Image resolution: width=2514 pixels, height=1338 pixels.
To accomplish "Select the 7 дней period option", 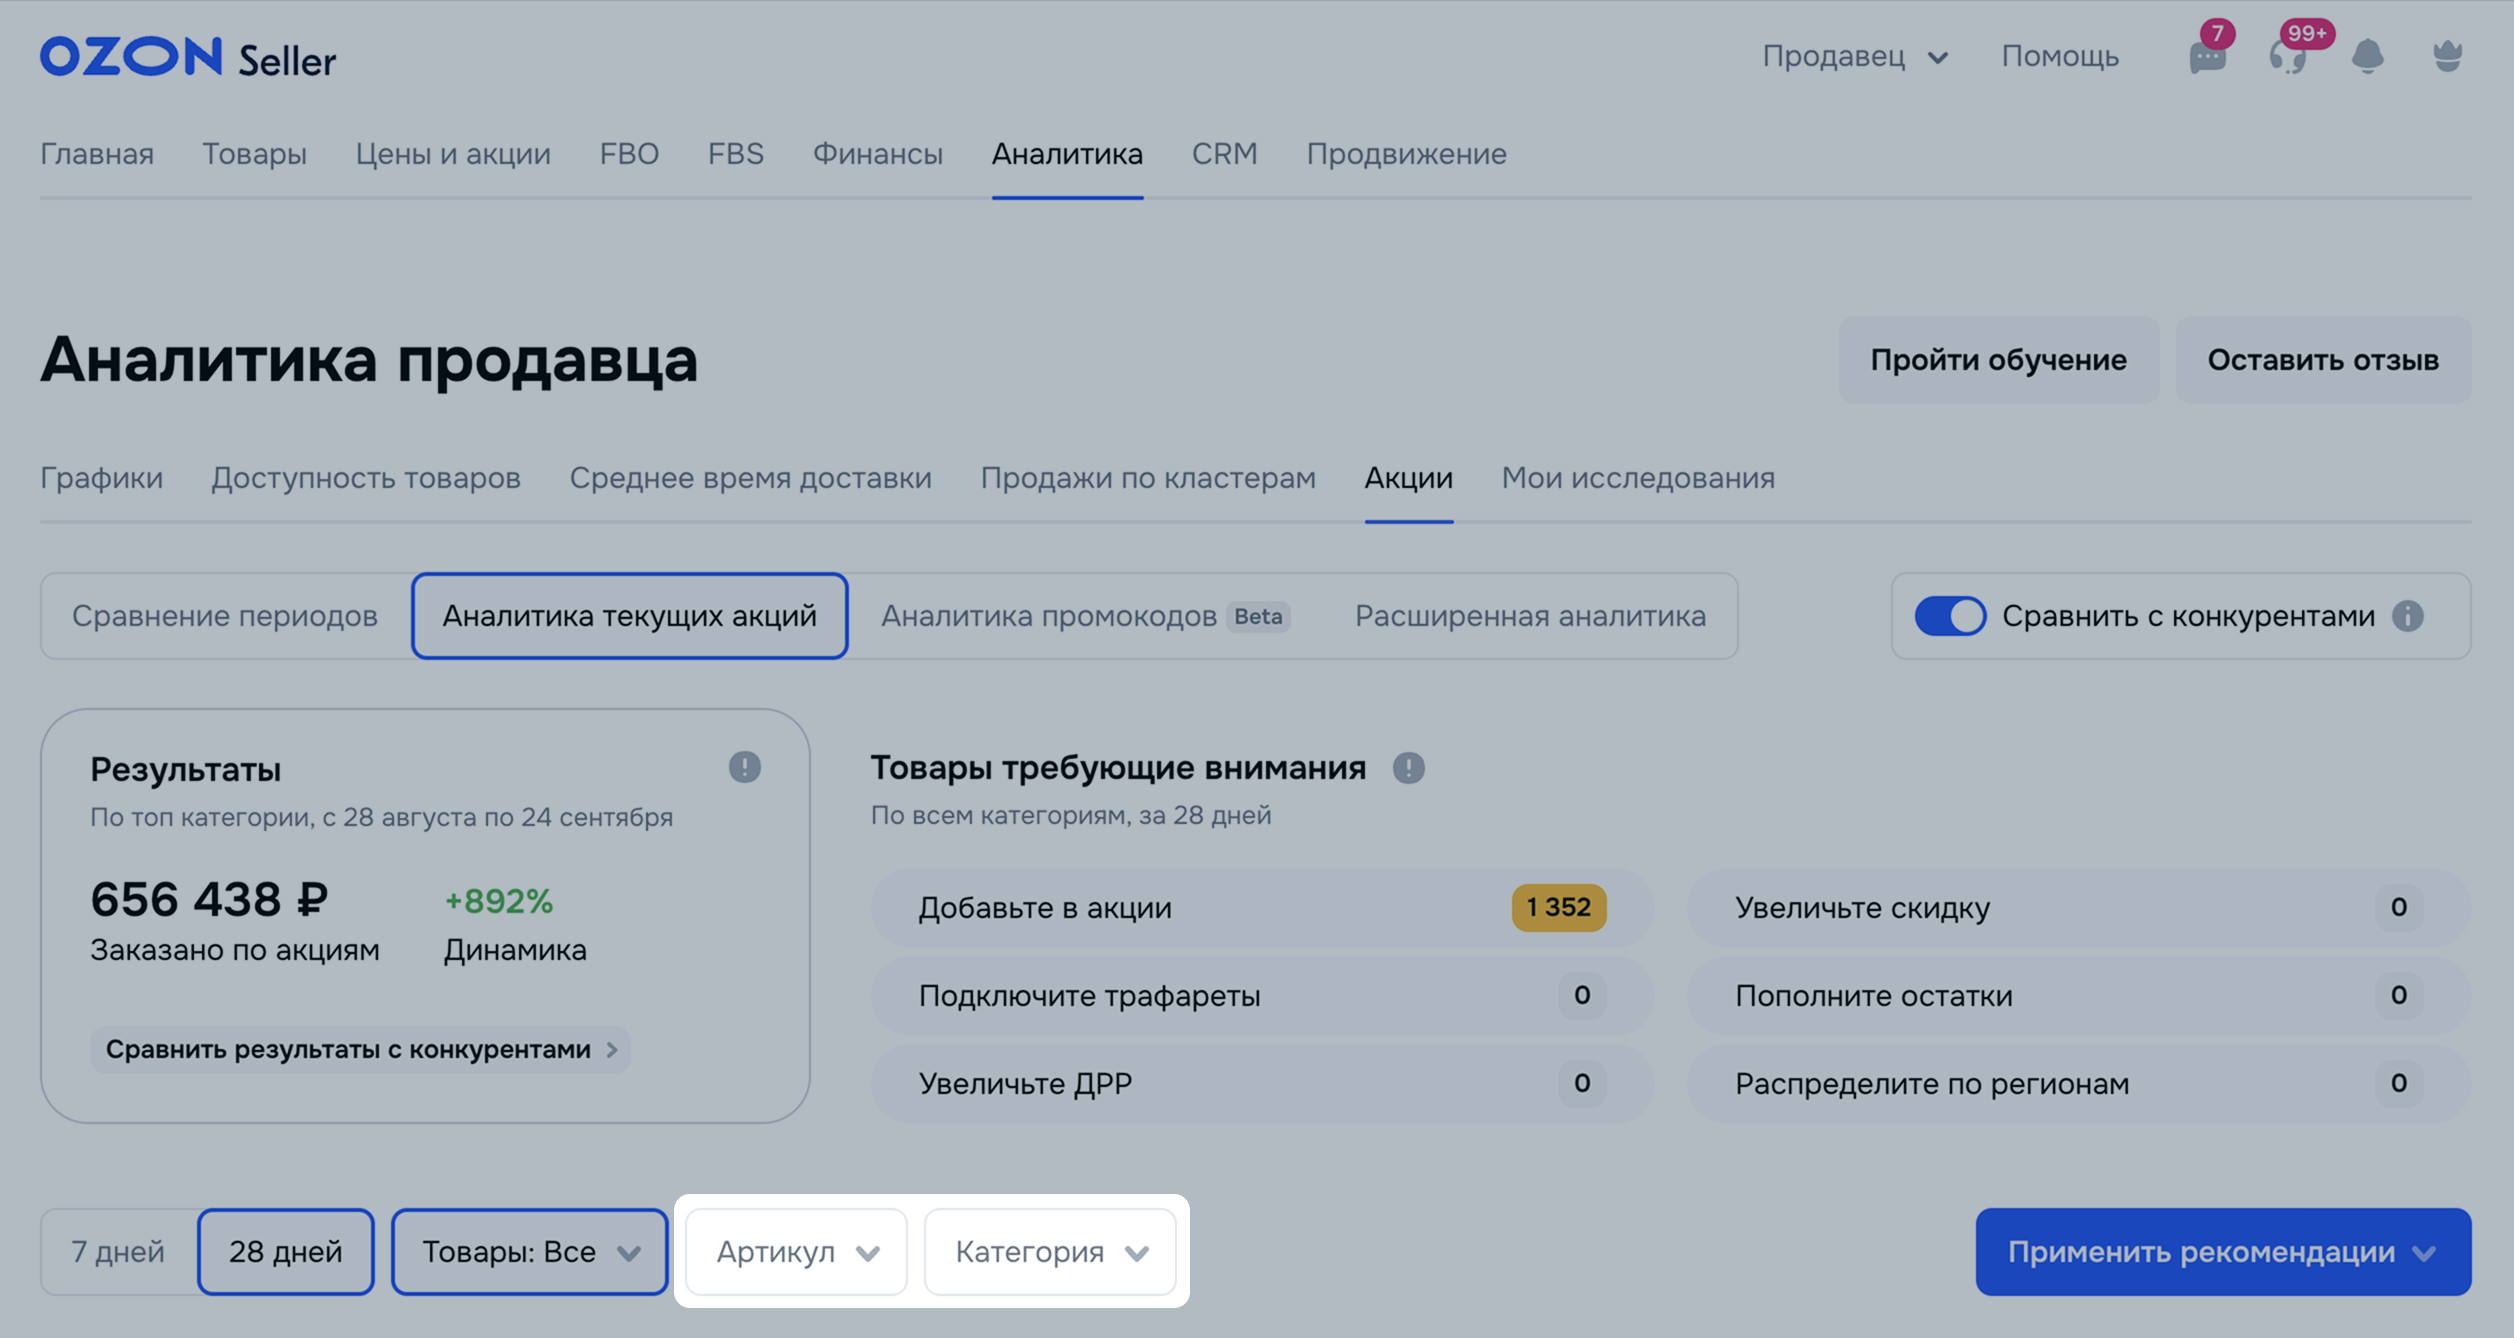I will [118, 1252].
